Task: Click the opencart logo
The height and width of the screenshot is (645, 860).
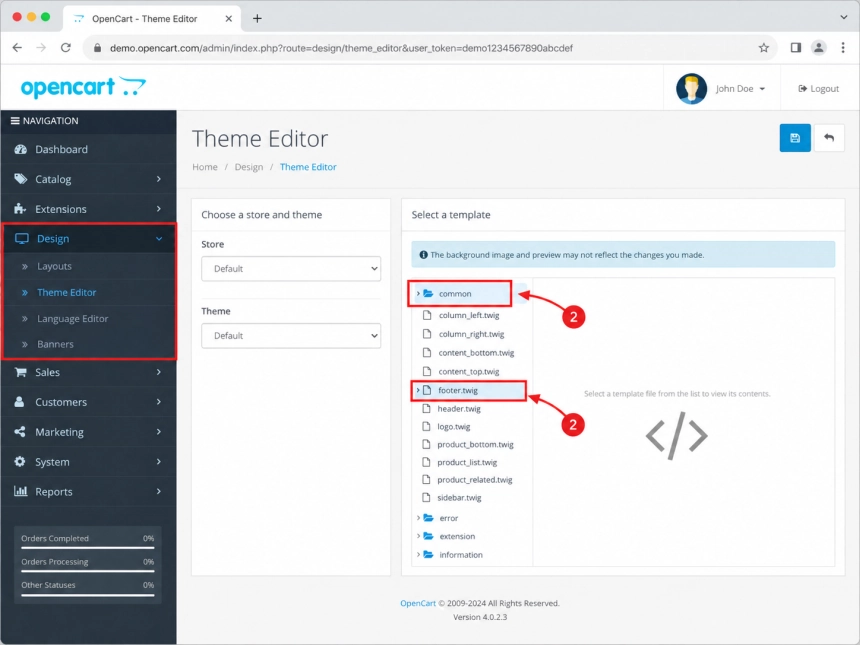Action: tap(83, 87)
